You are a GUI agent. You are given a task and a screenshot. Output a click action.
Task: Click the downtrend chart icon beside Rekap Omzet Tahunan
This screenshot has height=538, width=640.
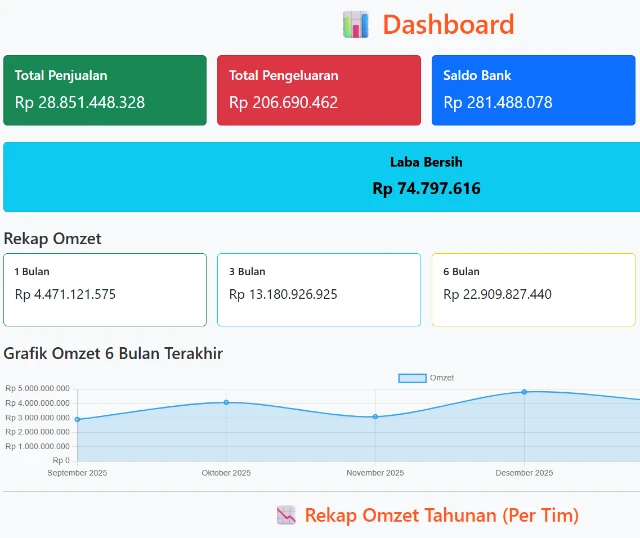click(x=286, y=515)
